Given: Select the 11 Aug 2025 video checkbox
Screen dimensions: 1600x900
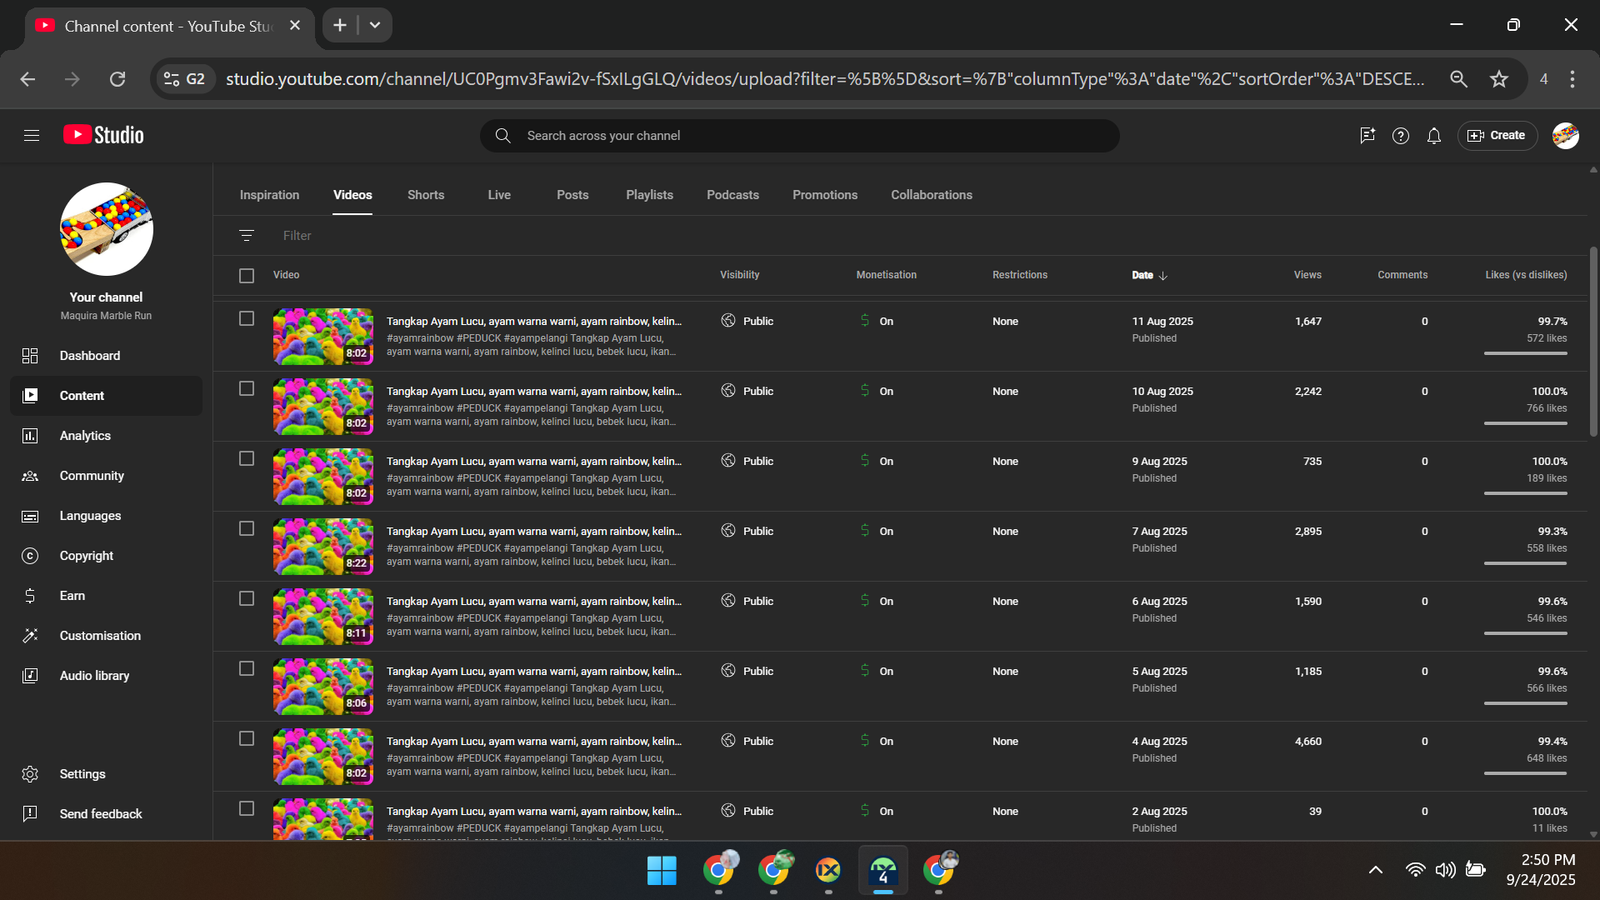Looking at the screenshot, I should point(247,319).
